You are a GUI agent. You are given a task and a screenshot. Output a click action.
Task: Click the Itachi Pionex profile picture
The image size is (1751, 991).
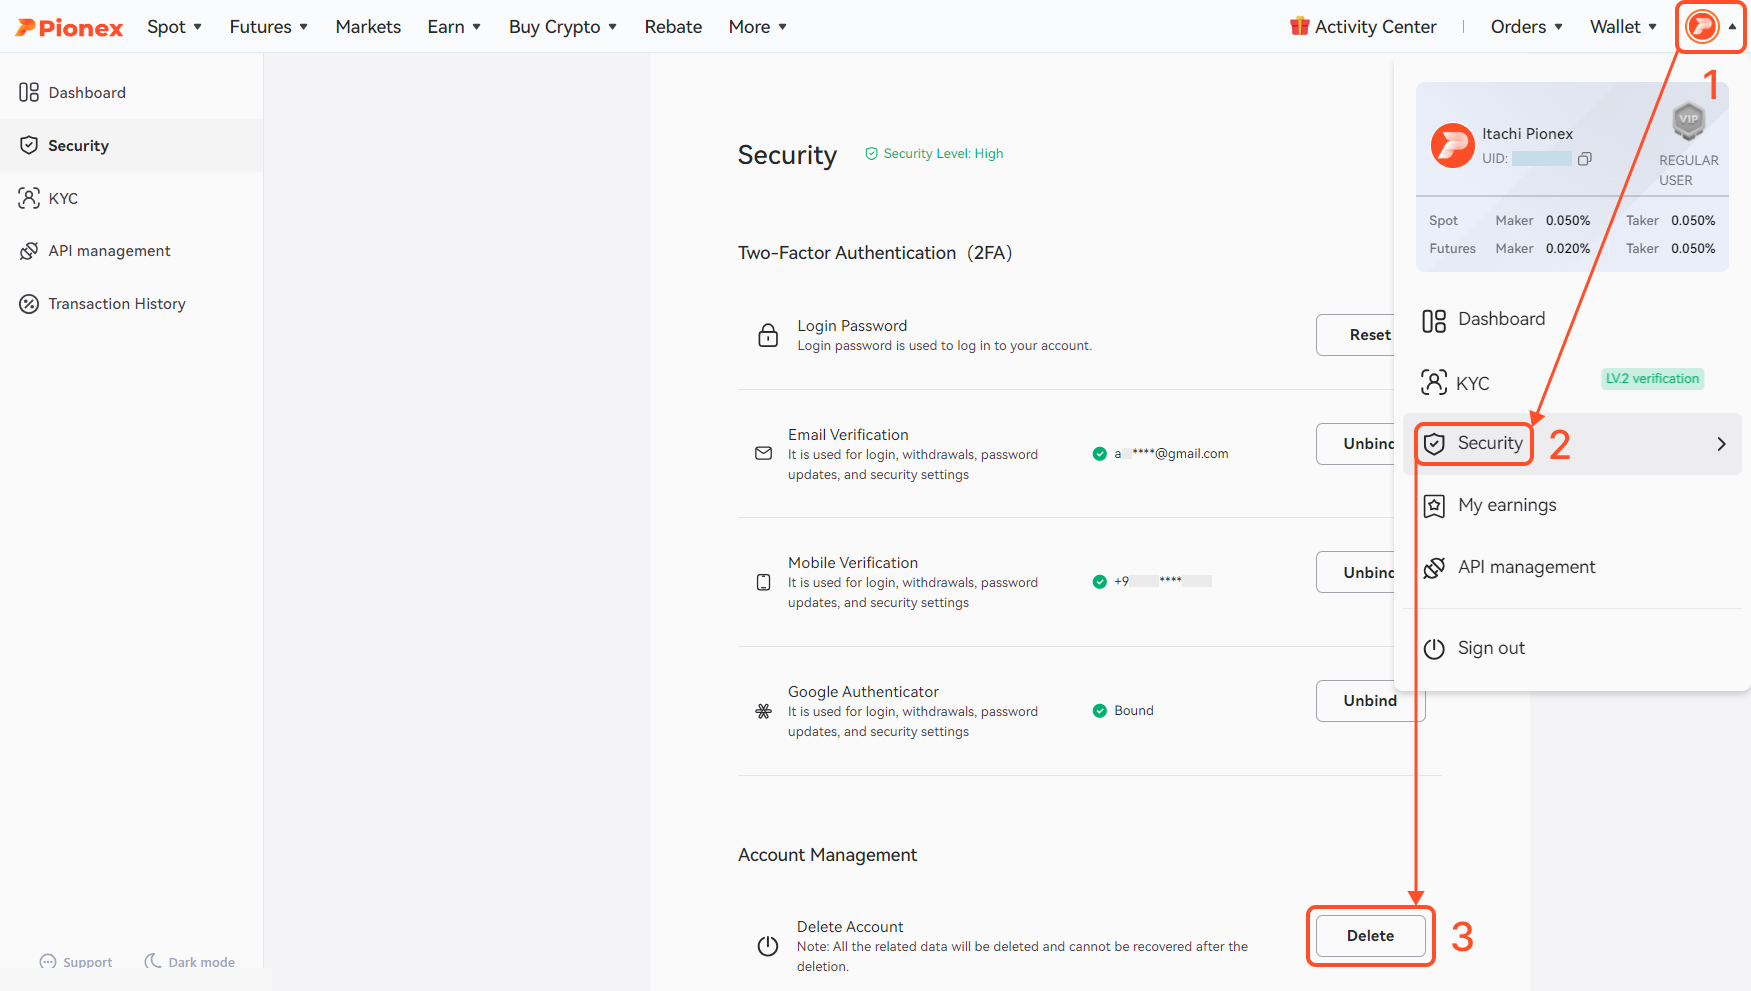pyautogui.click(x=1453, y=146)
